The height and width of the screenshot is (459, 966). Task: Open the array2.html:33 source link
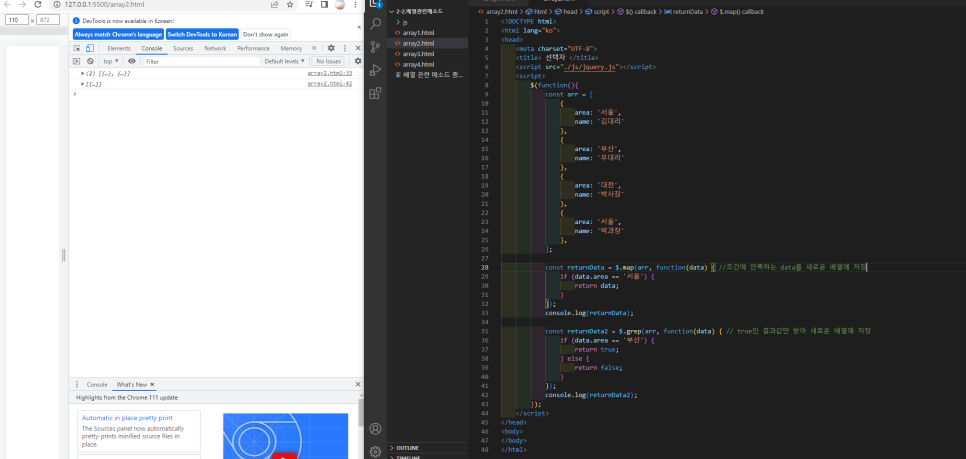[x=330, y=73]
